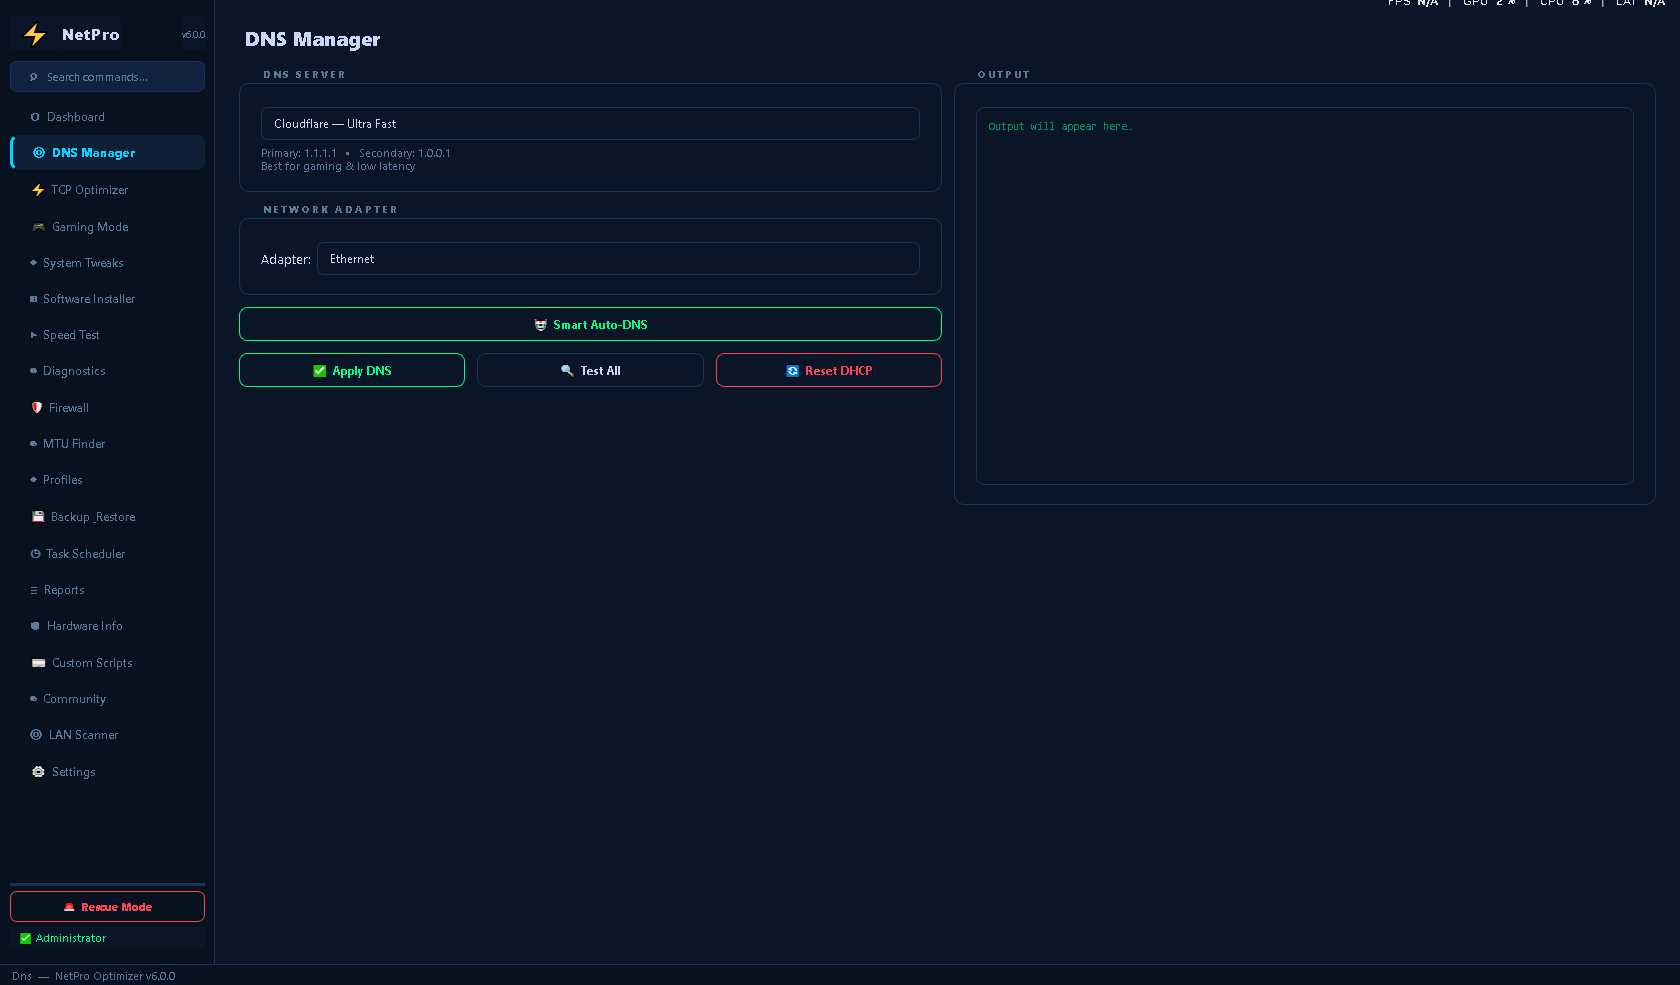1680x985 pixels.
Task: Click the green check icon in Apply DNS
Action: click(x=320, y=371)
